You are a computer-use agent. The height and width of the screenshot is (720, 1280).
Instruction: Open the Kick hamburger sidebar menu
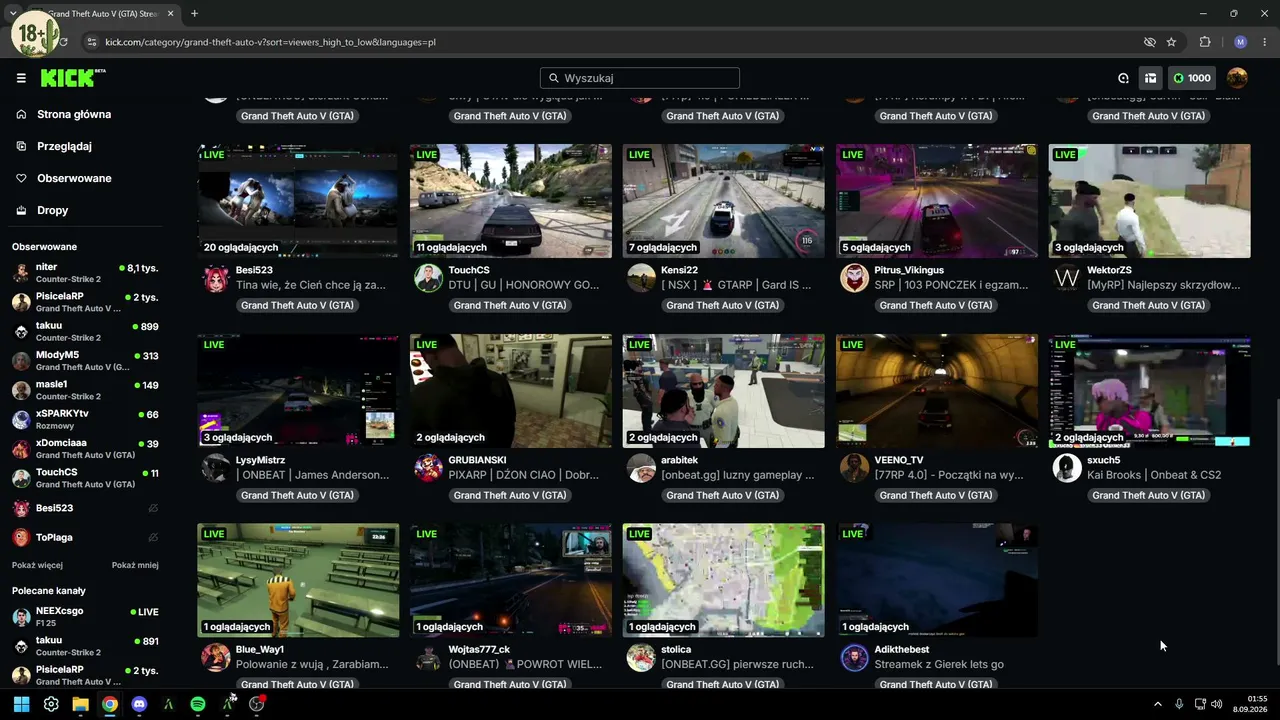(21, 78)
